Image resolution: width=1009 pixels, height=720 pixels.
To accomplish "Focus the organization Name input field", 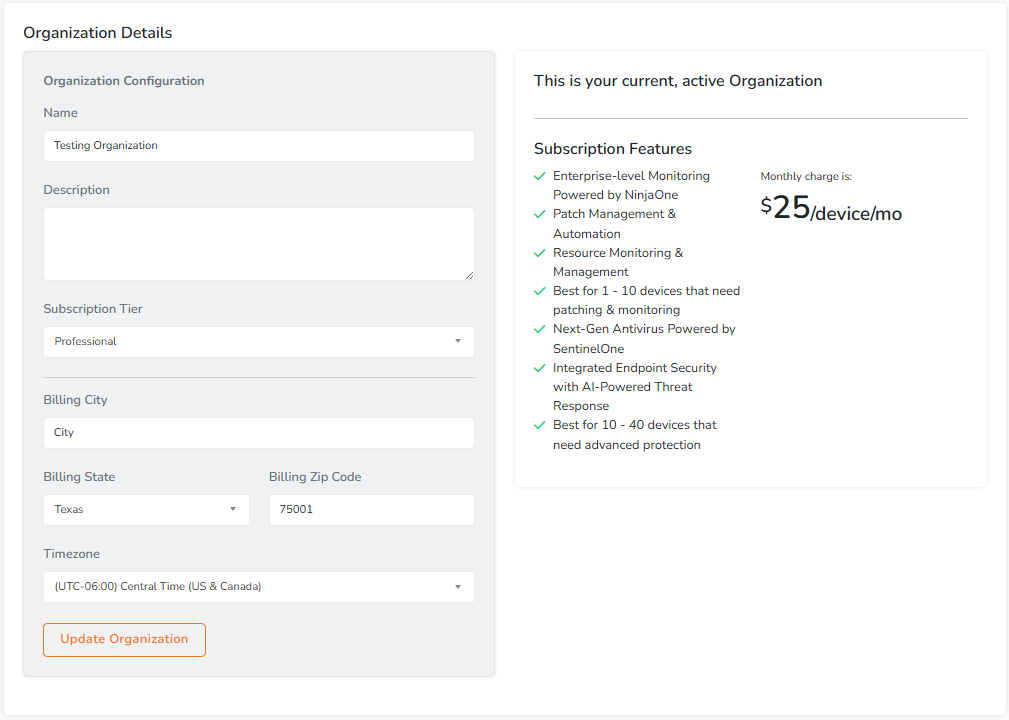I will tap(258, 146).
